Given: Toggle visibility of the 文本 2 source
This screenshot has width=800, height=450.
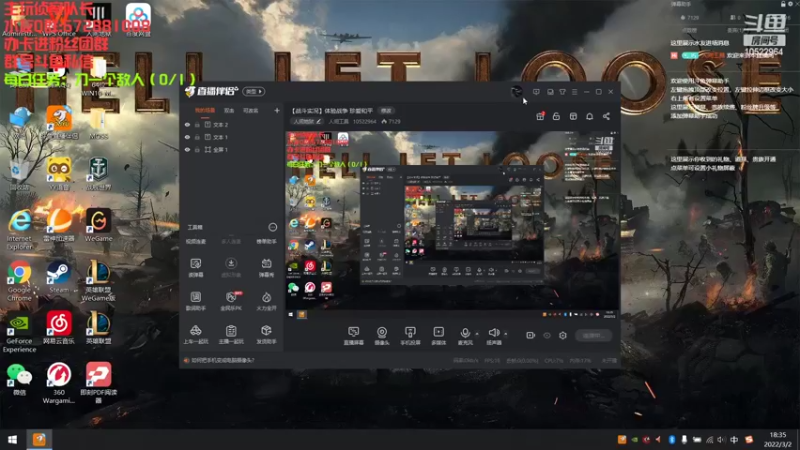Looking at the screenshot, I should pyautogui.click(x=187, y=124).
